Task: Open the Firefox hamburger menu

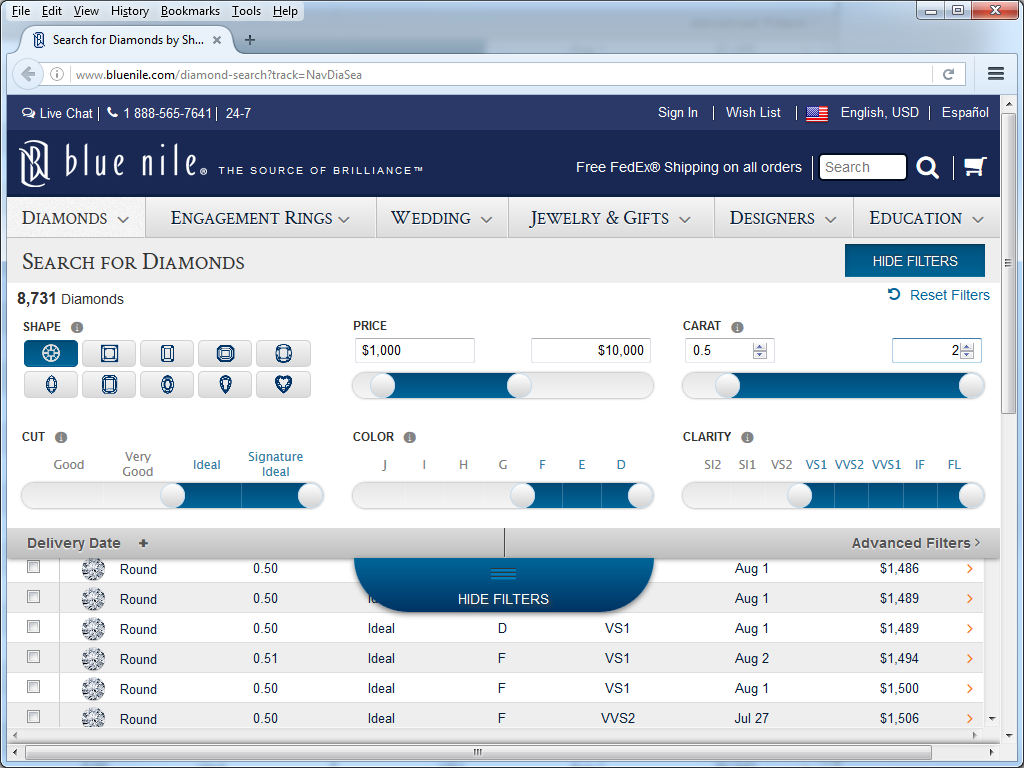Action: click(x=996, y=74)
